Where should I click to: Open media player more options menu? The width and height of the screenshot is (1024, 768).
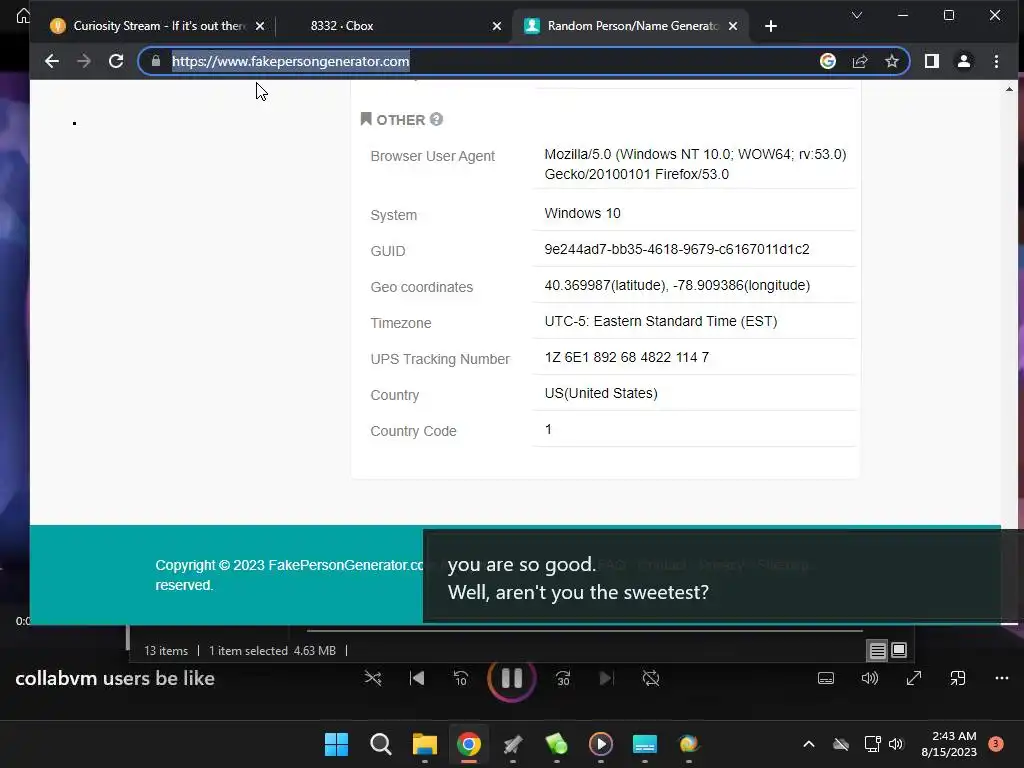(x=1002, y=679)
